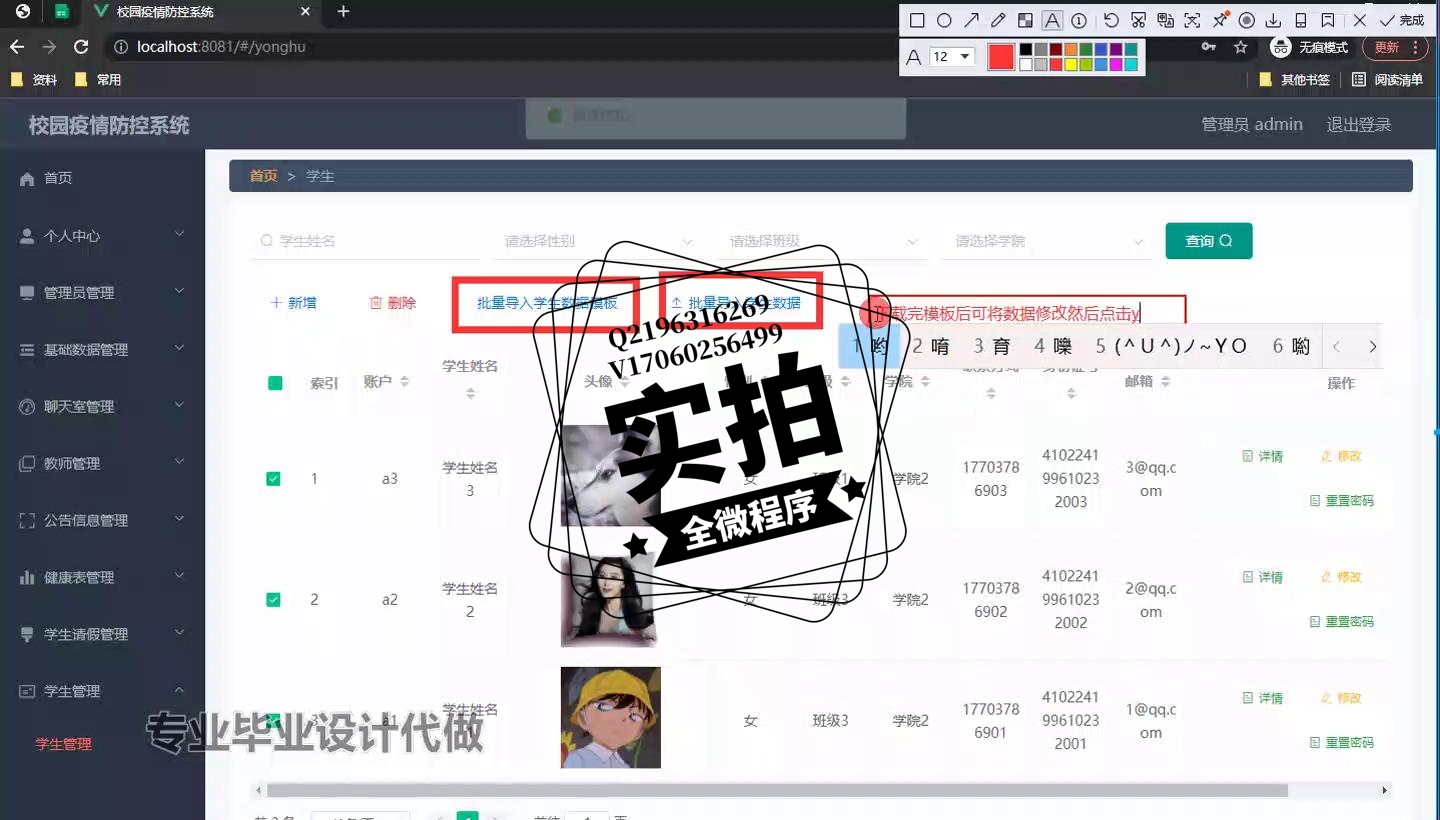1440x820 pixels.
Task: Pick the orange color swatch
Action: click(x=1071, y=49)
